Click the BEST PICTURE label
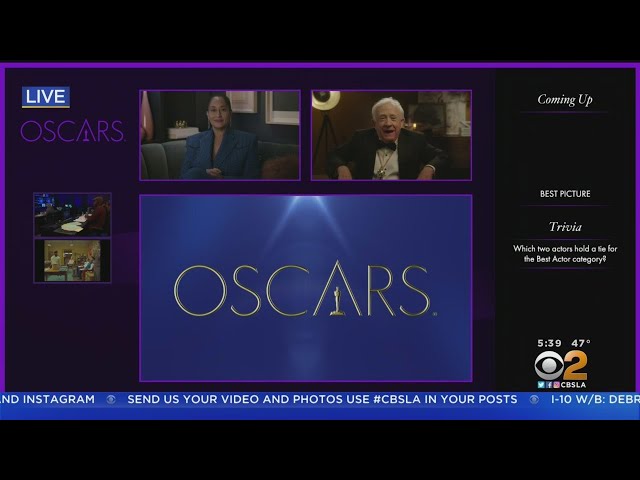640x480 pixels. pyautogui.click(x=565, y=194)
